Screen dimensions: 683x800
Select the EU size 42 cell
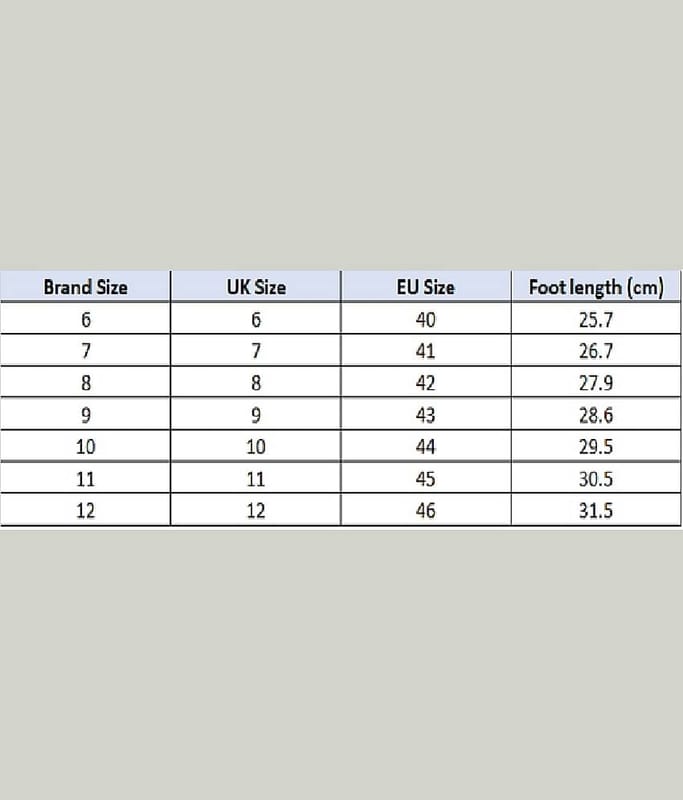[425, 383]
